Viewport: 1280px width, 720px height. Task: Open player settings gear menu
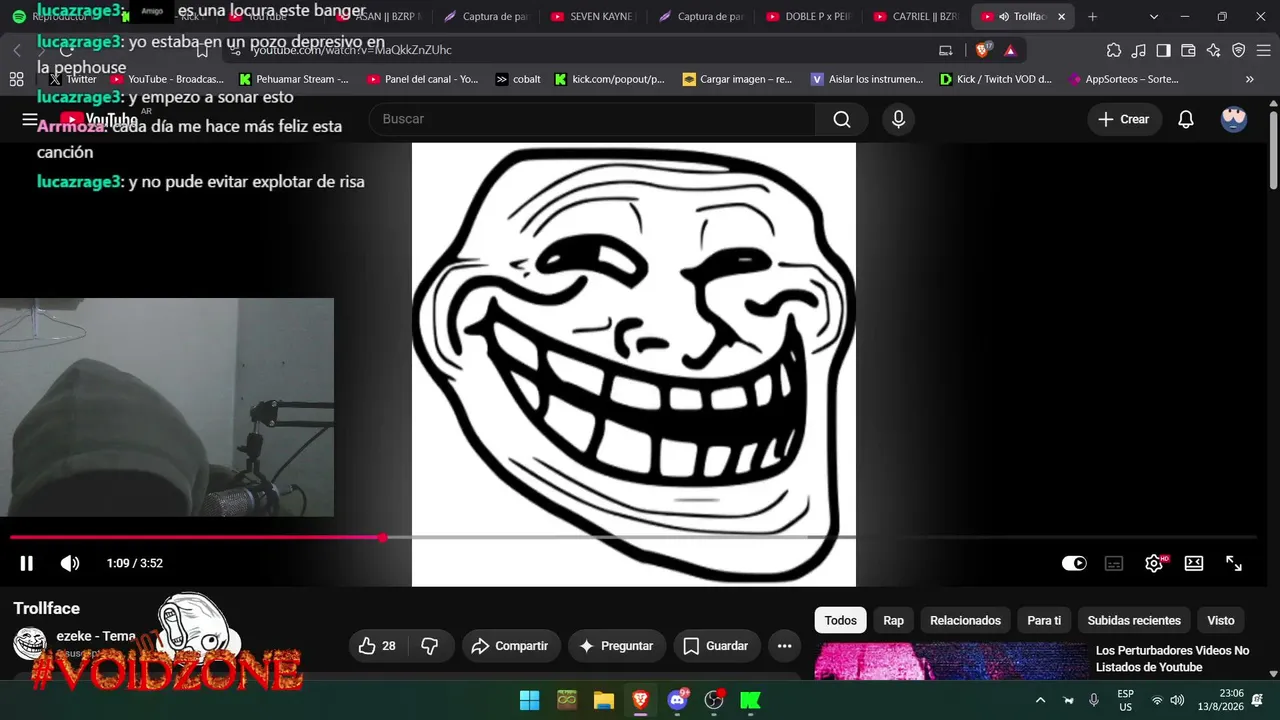(1154, 563)
